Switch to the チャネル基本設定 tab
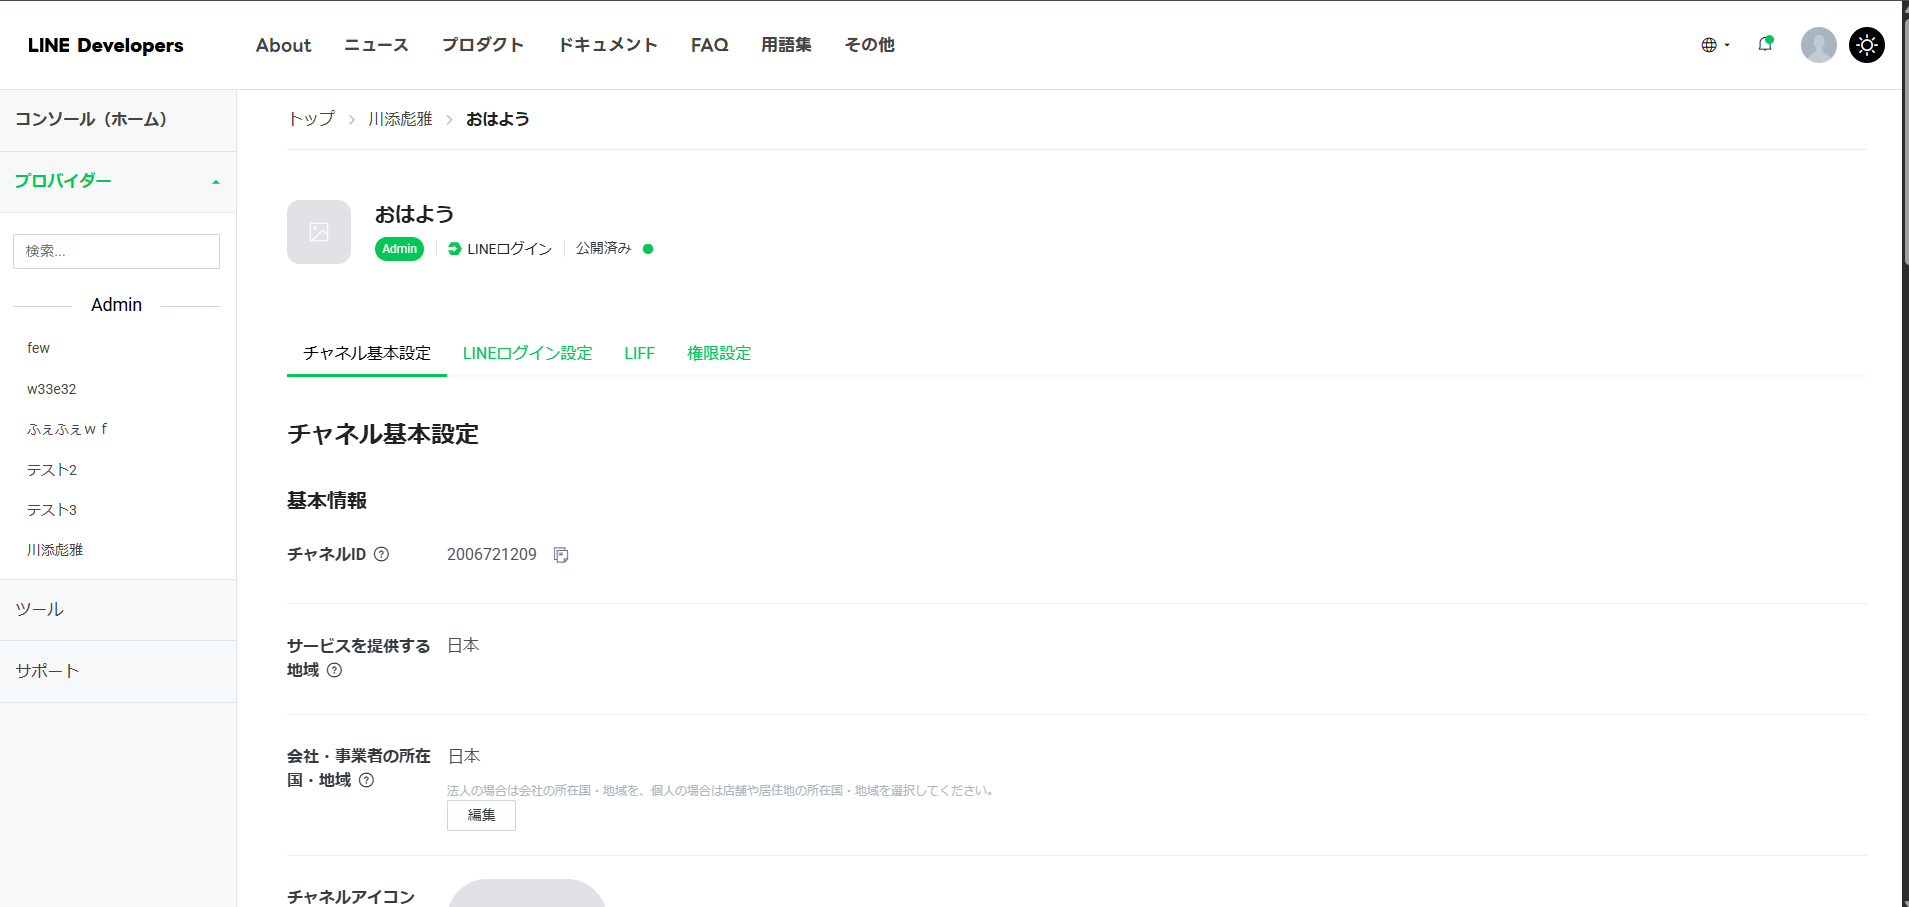The height and width of the screenshot is (907, 1909). coord(367,353)
